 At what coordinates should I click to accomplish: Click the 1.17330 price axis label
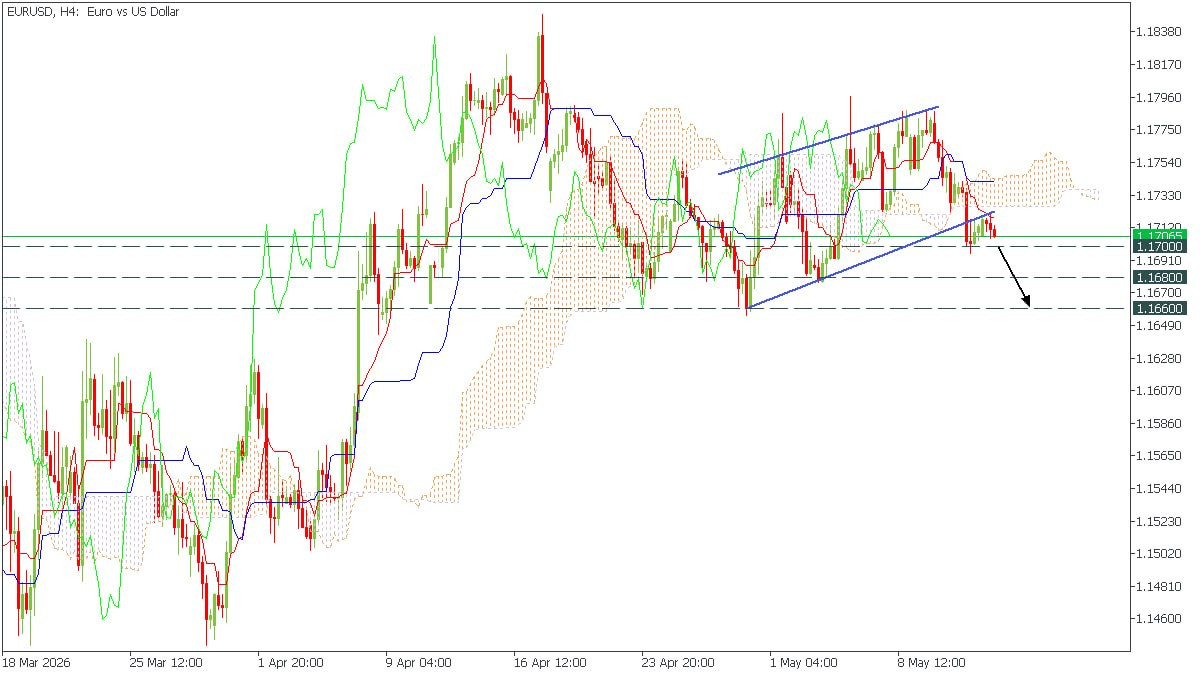coord(1160,195)
